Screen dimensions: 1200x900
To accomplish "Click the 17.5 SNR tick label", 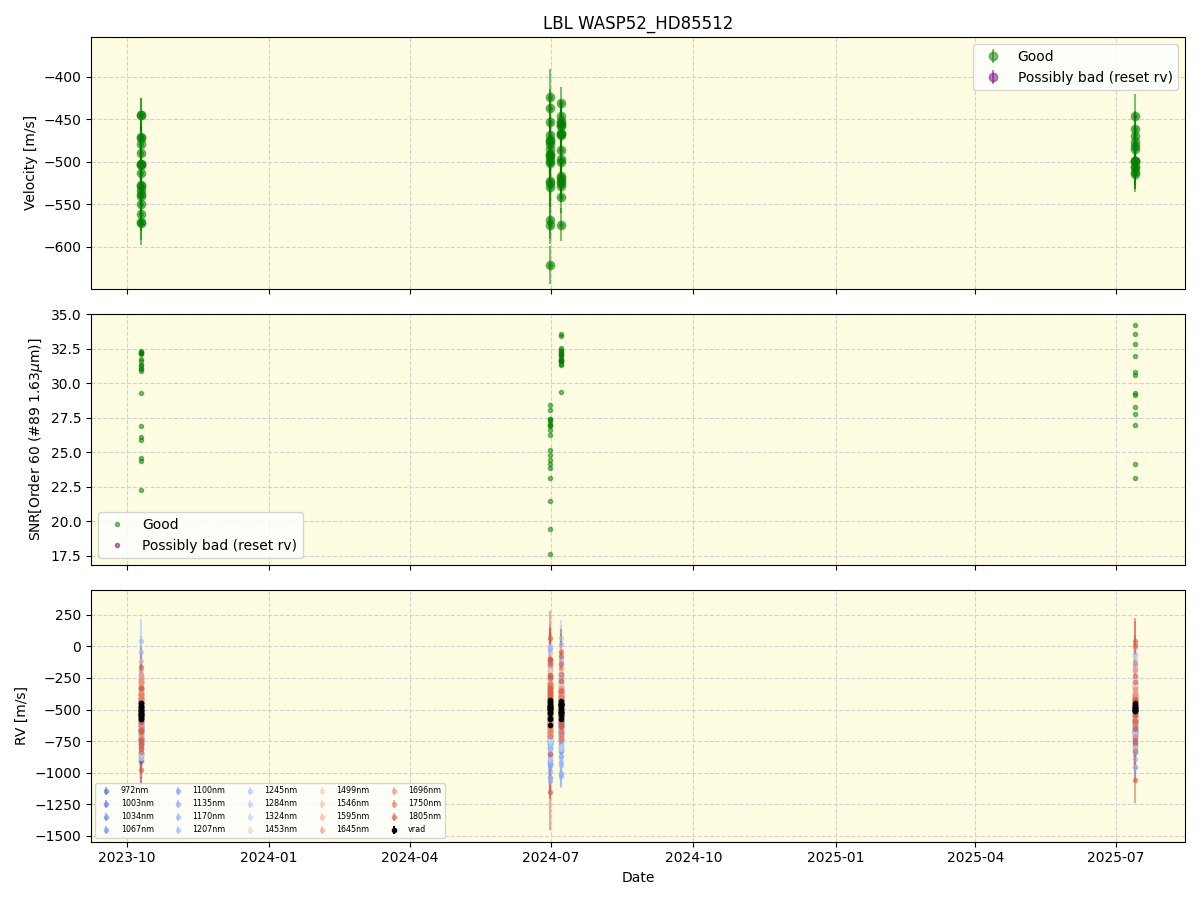I will coord(68,556).
